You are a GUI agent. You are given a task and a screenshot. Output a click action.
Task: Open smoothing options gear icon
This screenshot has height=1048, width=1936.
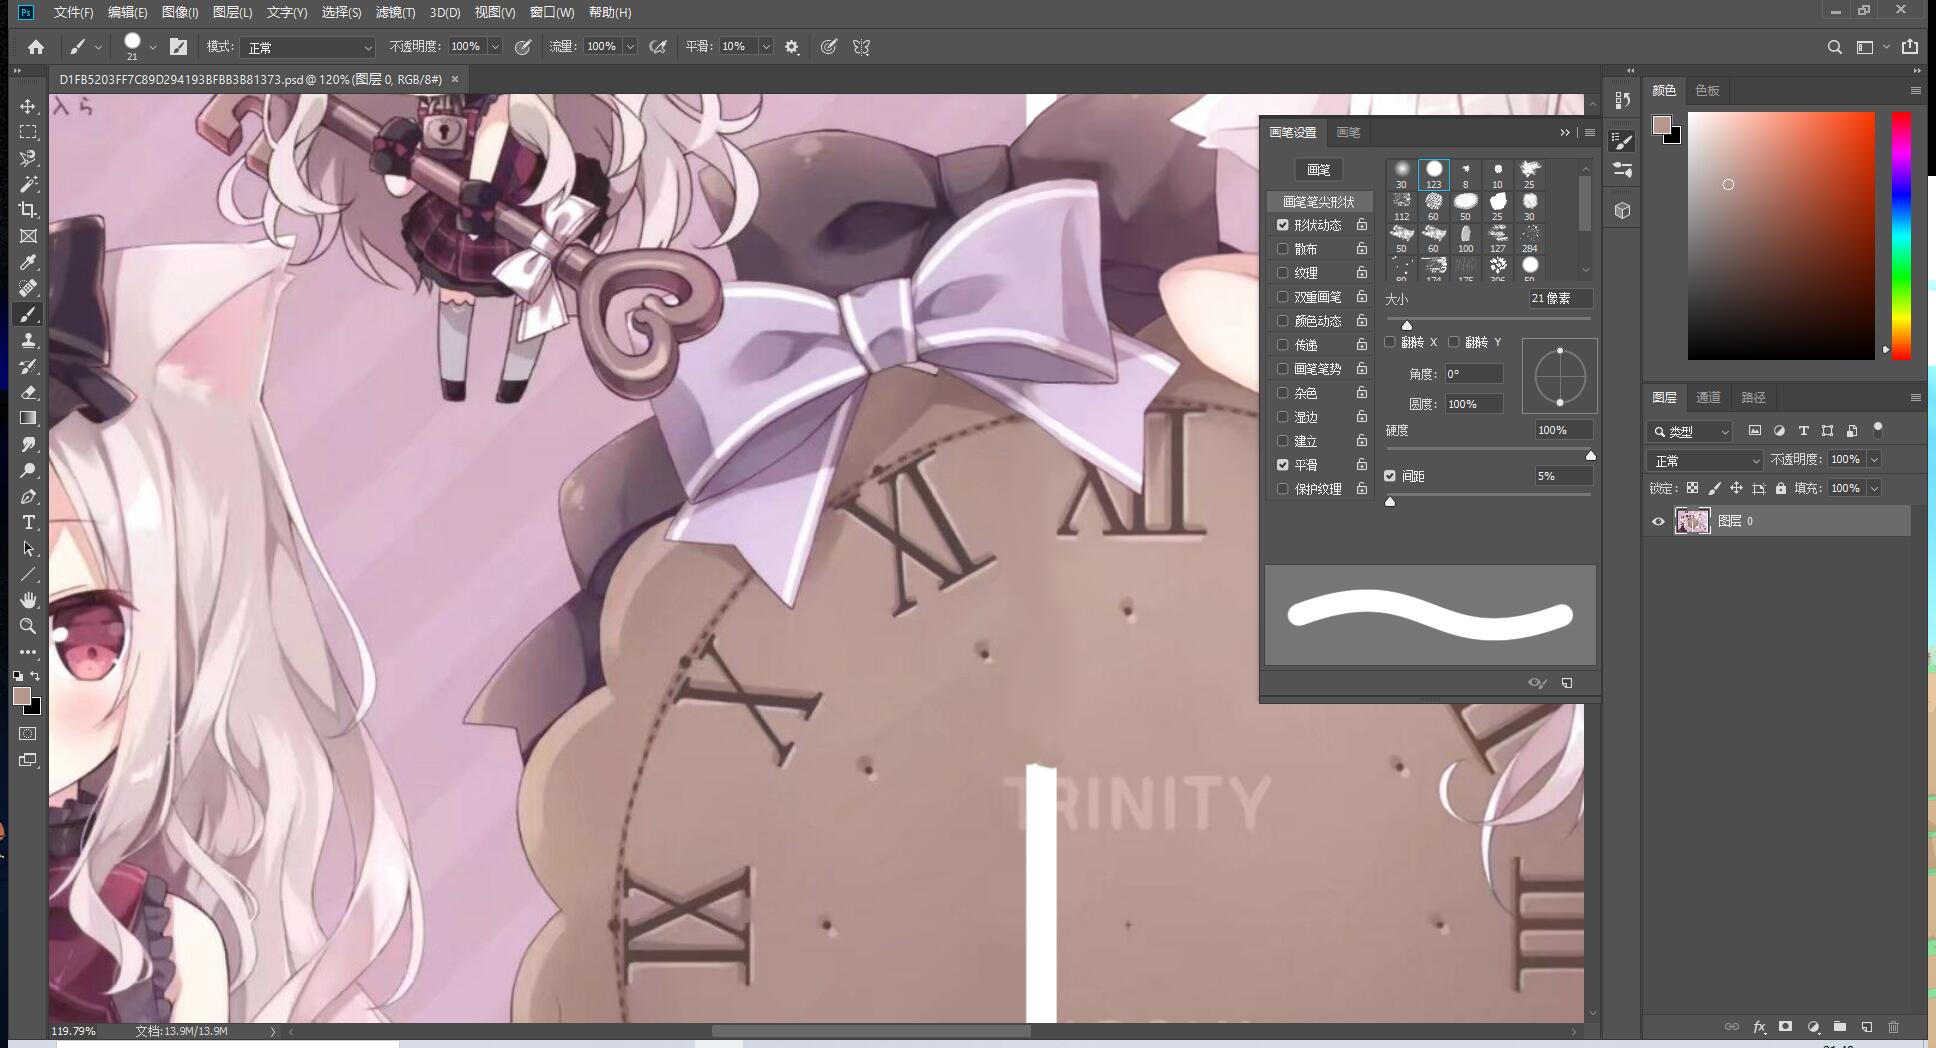[x=792, y=47]
